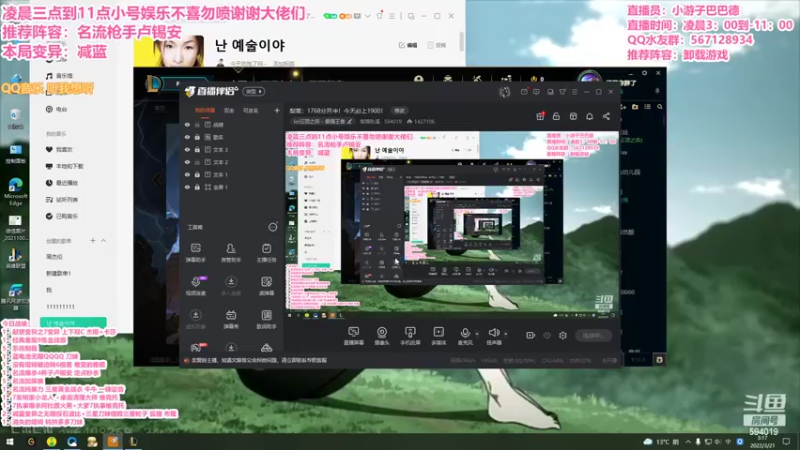Open 本地和下载 in QQ Music sidebar
Screen dimensions: 800x450
tap(64, 166)
